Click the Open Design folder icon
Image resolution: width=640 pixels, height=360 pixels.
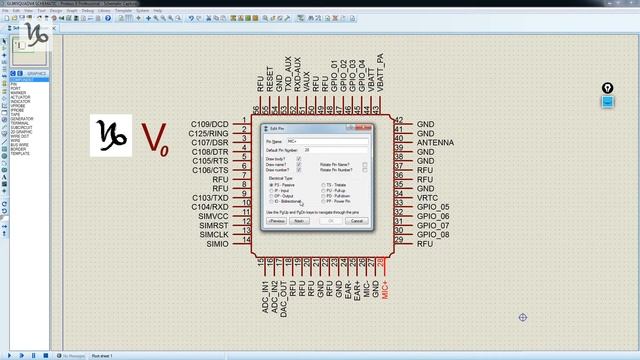click(x=14, y=18)
